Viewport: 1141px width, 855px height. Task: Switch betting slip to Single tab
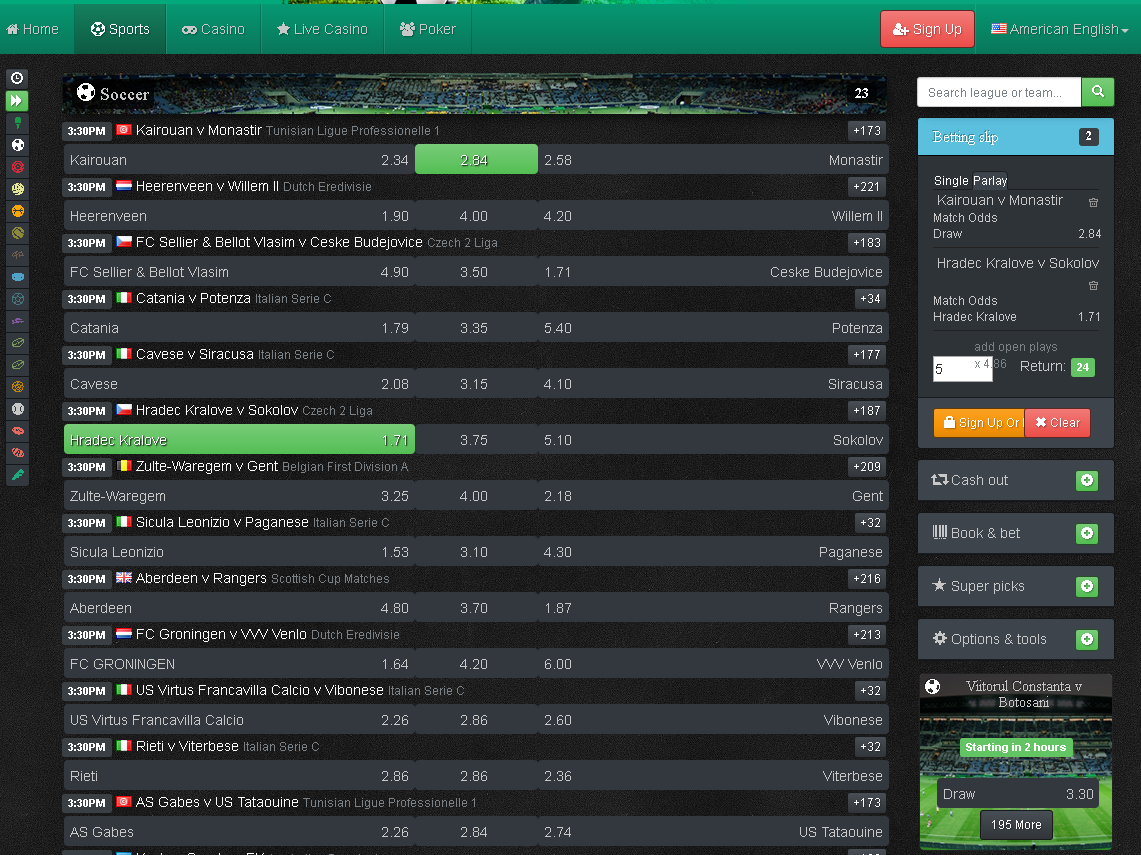pyautogui.click(x=951, y=181)
